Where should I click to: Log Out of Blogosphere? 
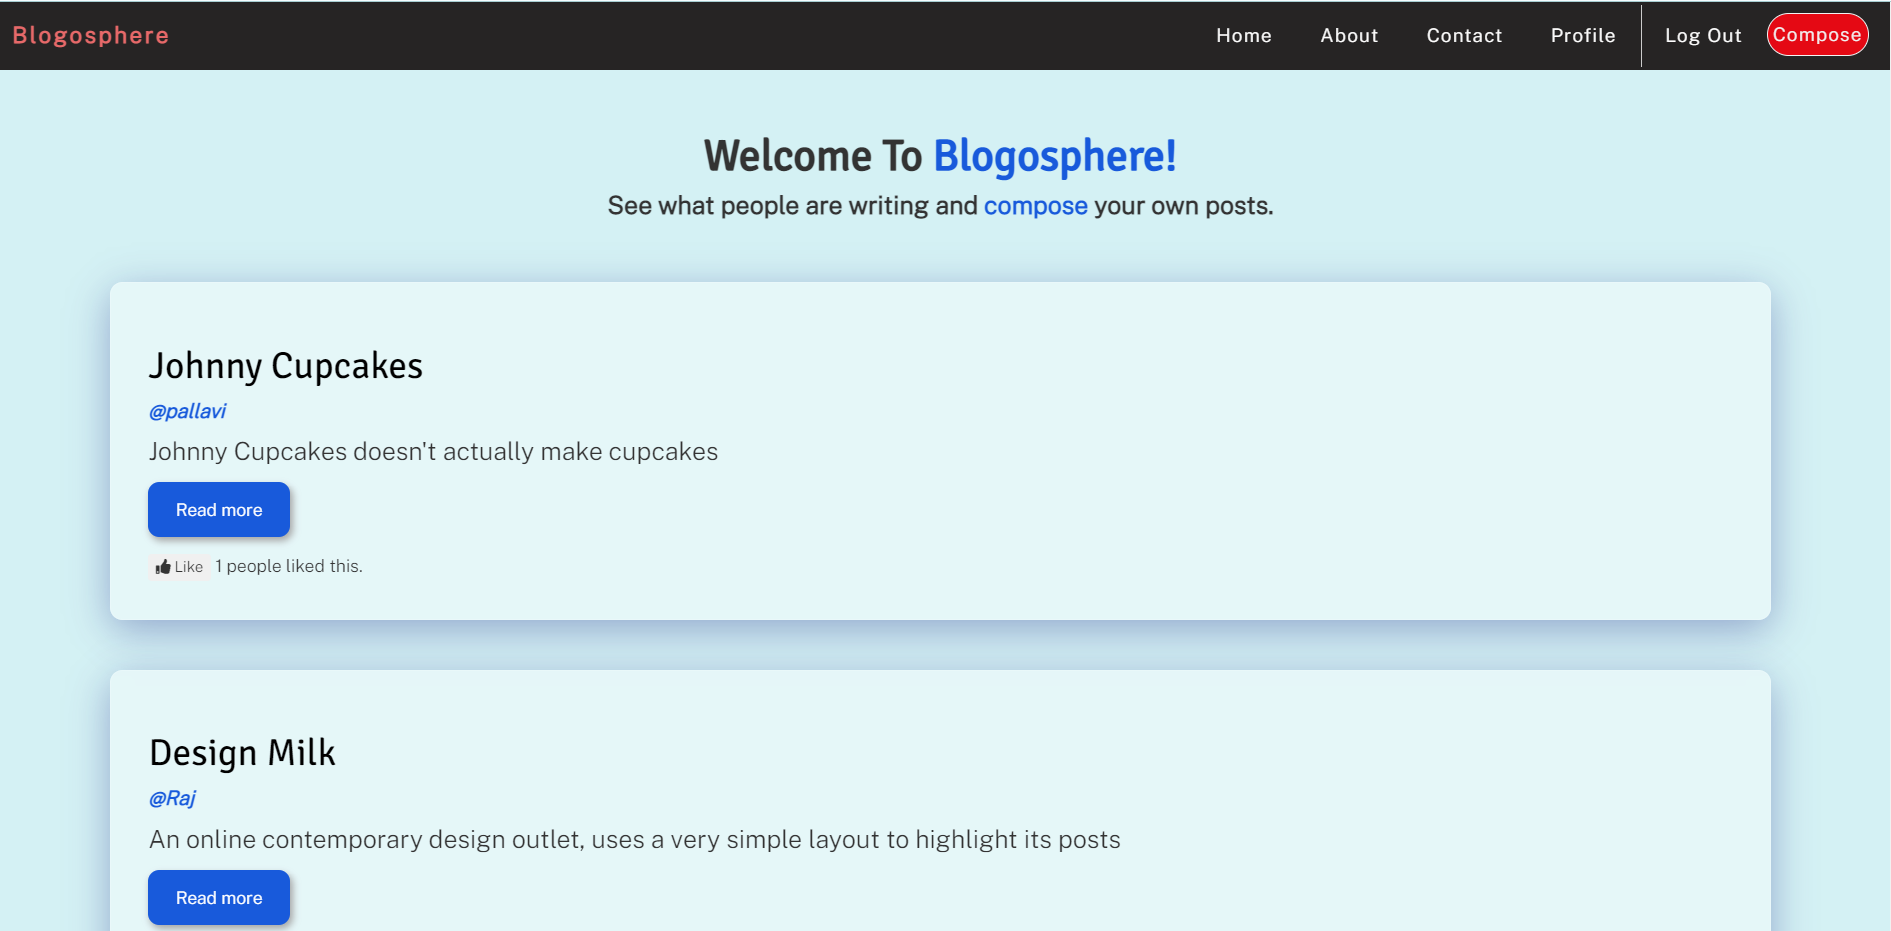point(1702,35)
